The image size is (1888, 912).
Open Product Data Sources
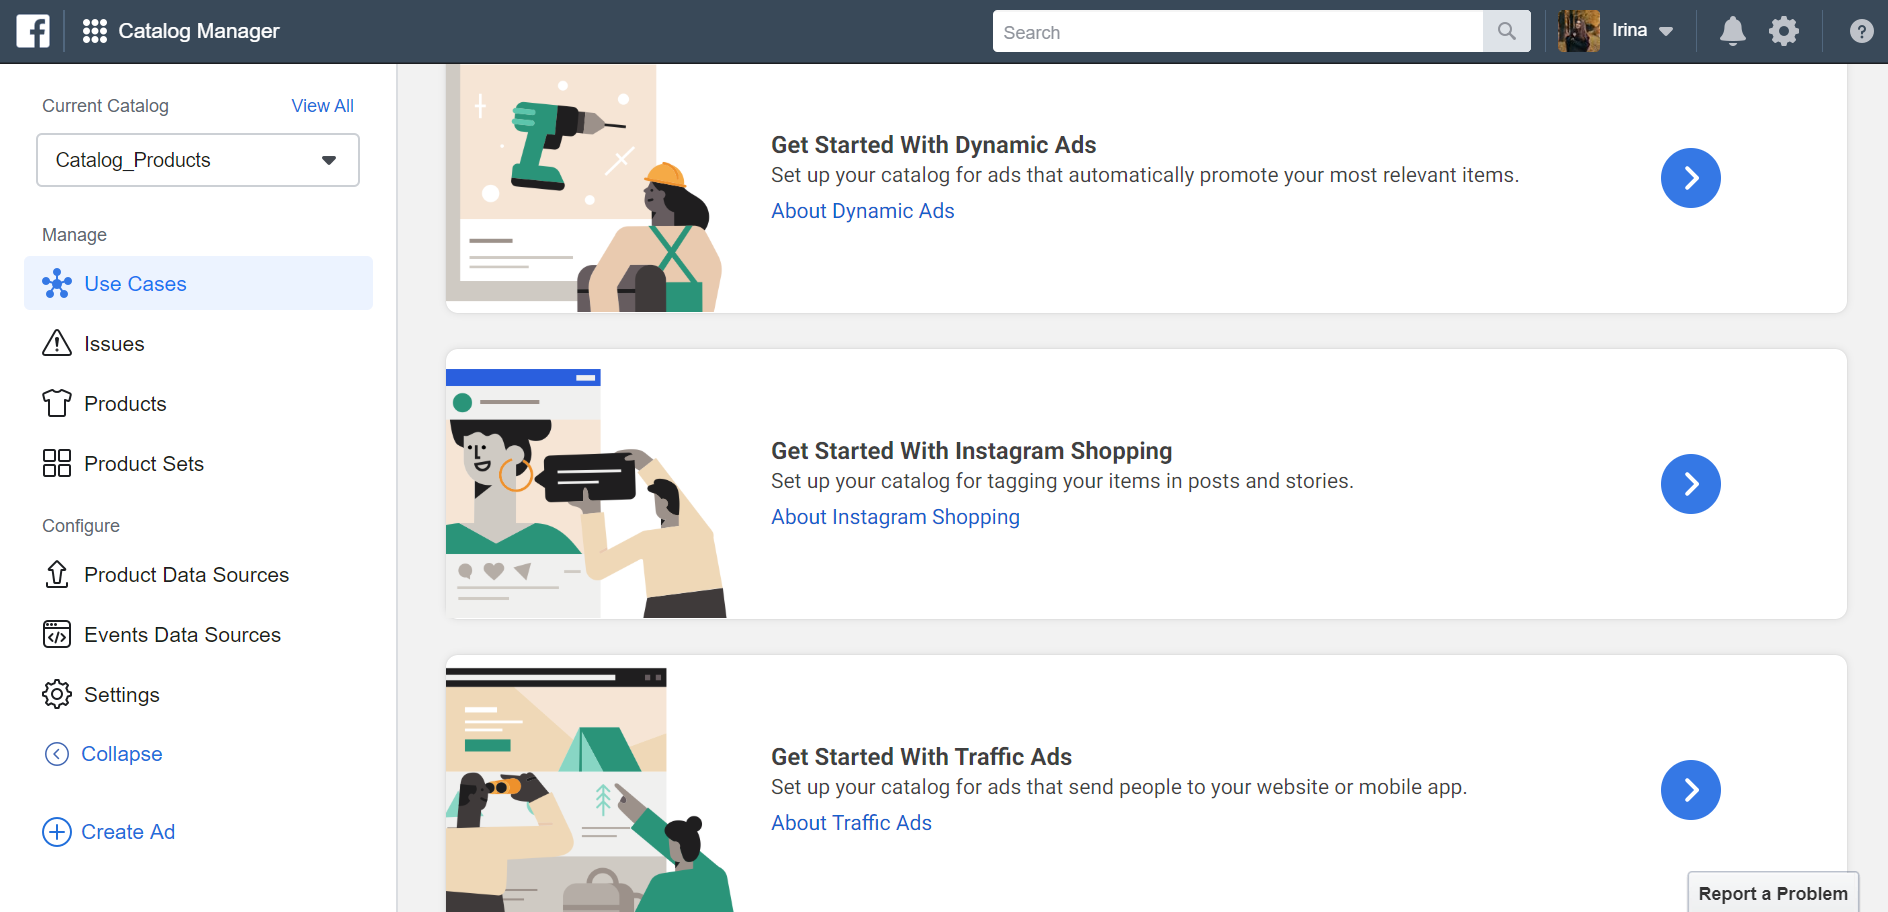click(x=186, y=575)
